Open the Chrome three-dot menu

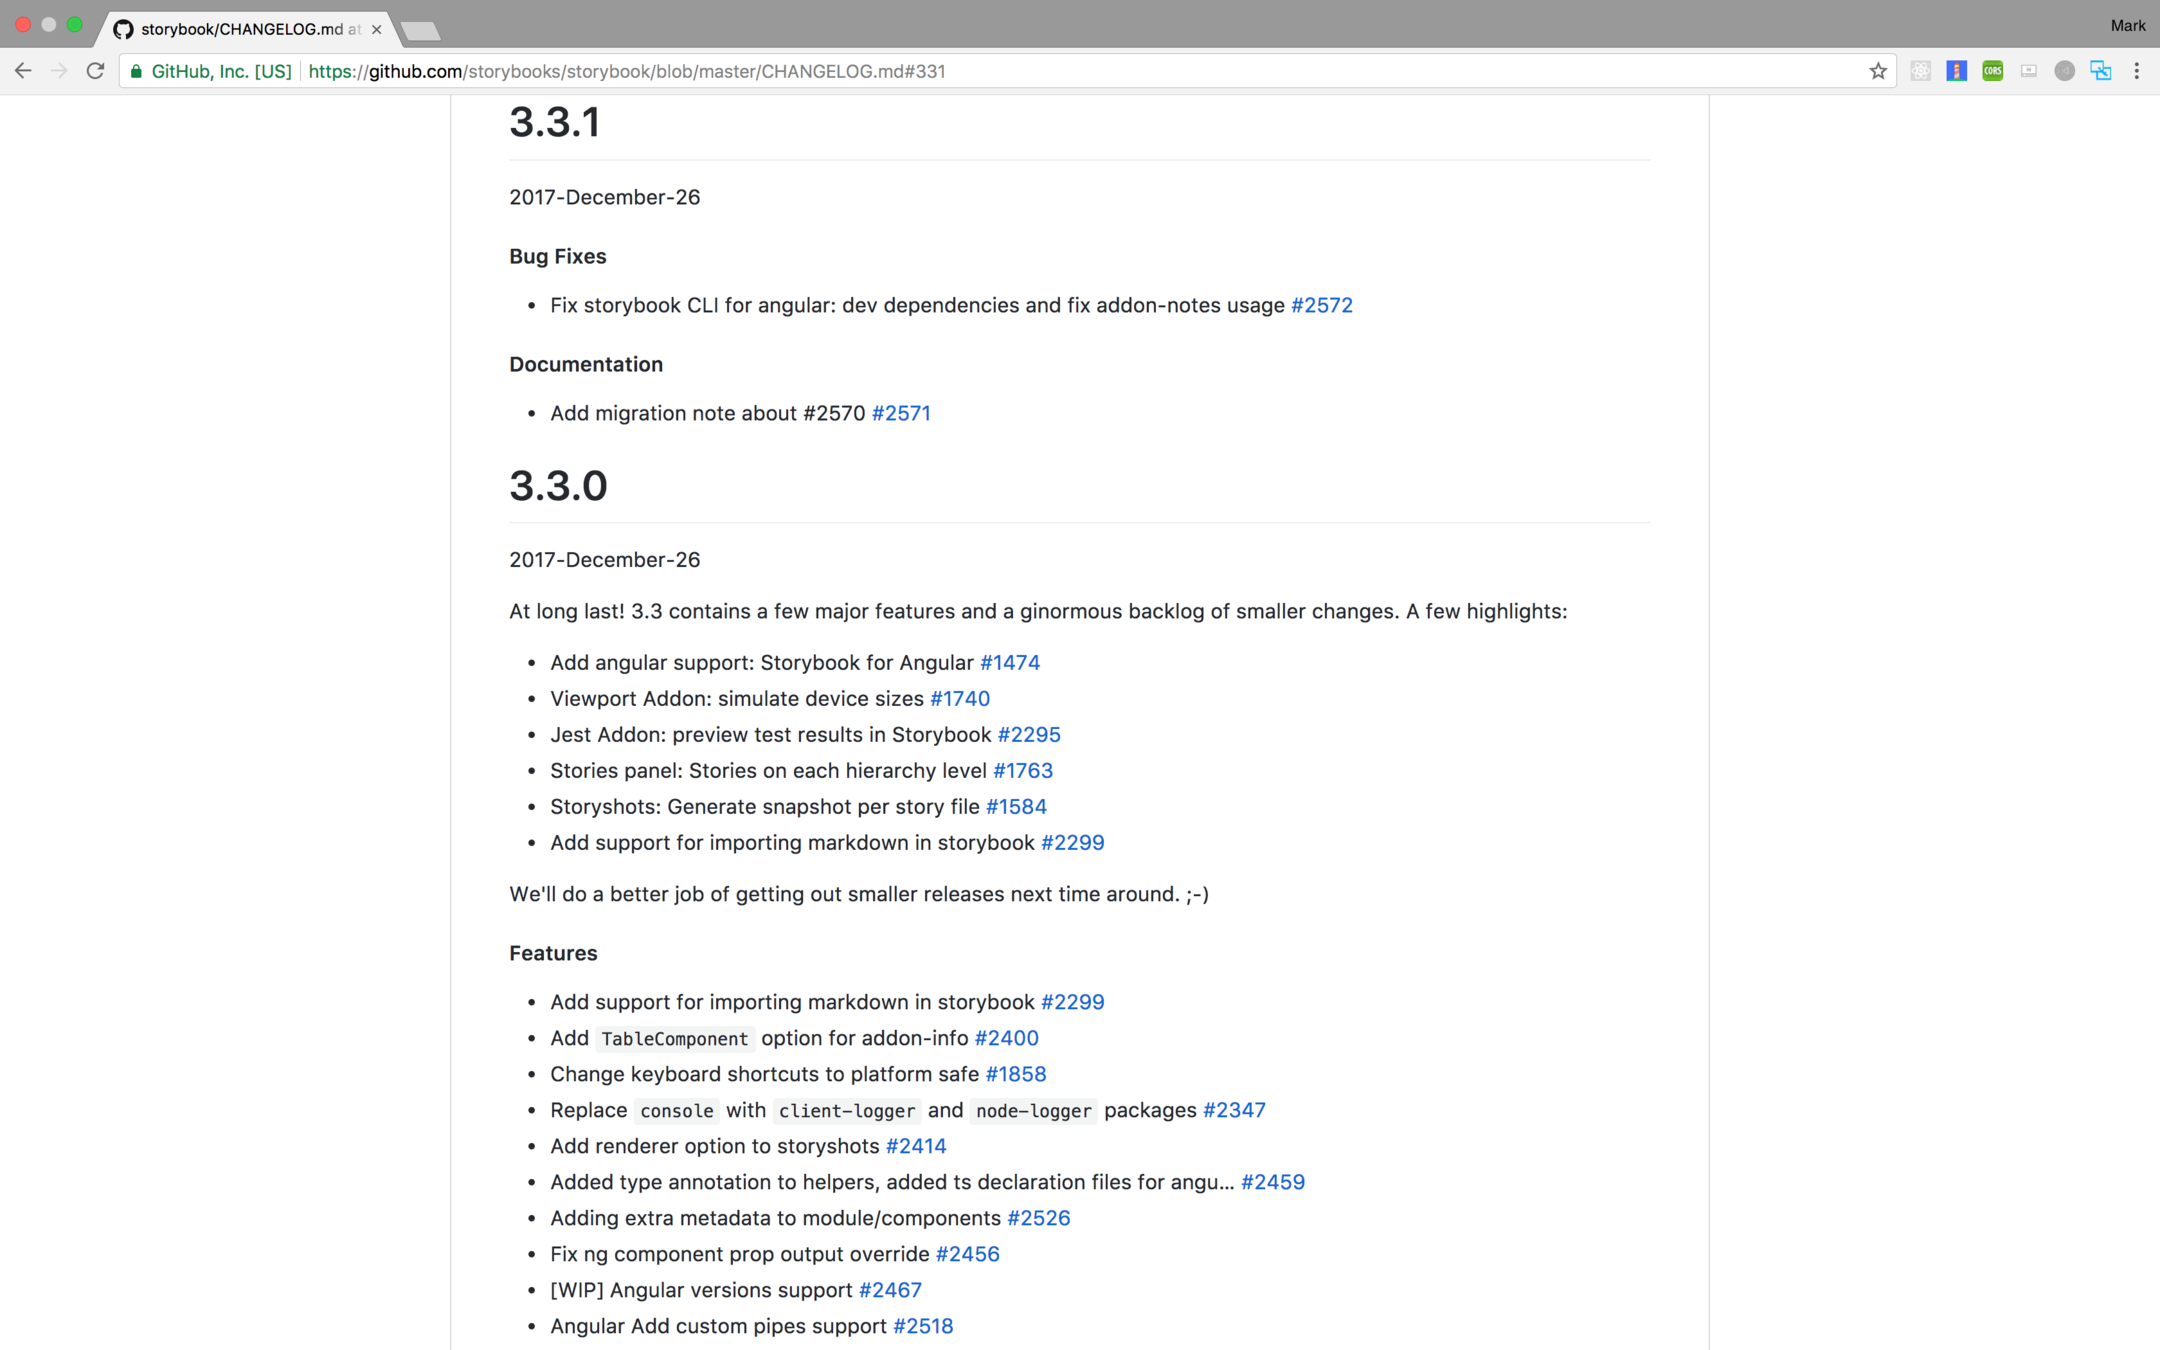[2136, 71]
